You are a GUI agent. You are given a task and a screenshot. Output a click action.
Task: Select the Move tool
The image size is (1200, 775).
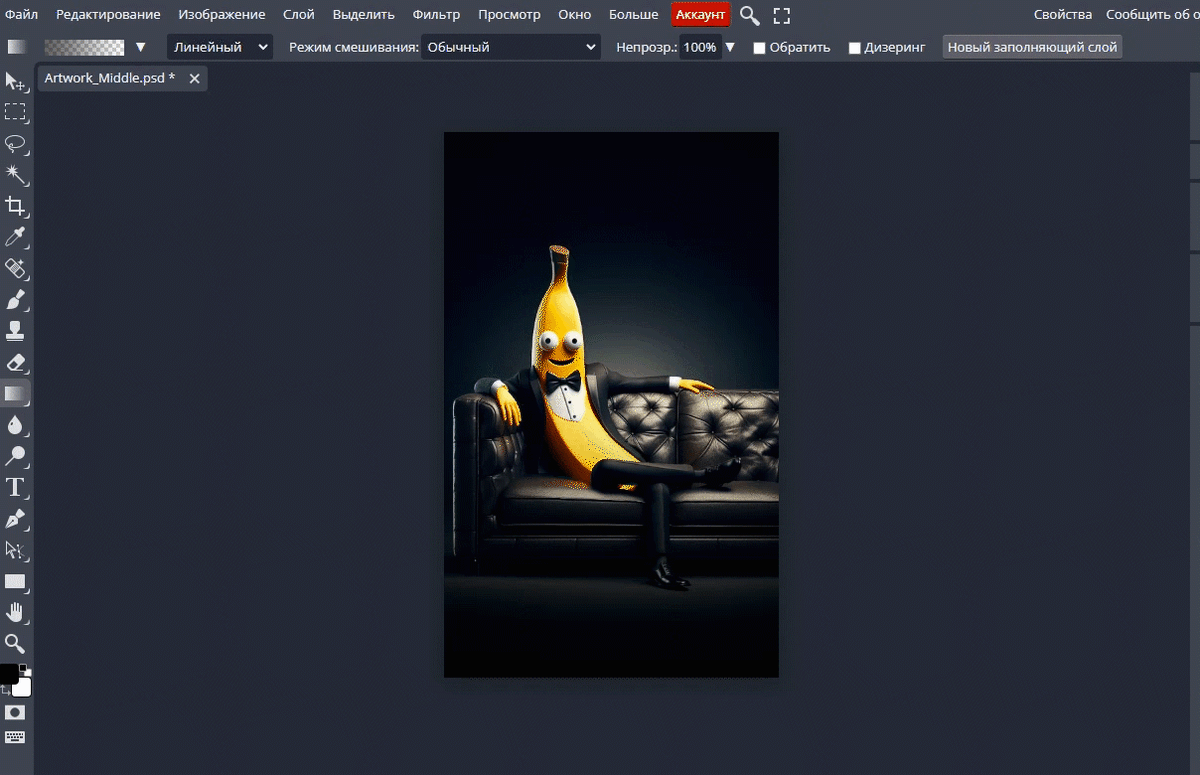coord(15,81)
